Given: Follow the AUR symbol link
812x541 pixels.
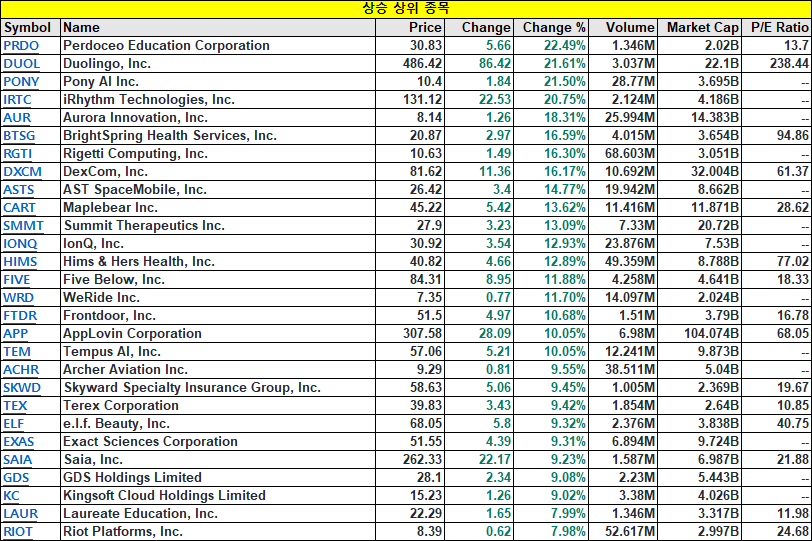Looking at the screenshot, I should coord(17,118).
